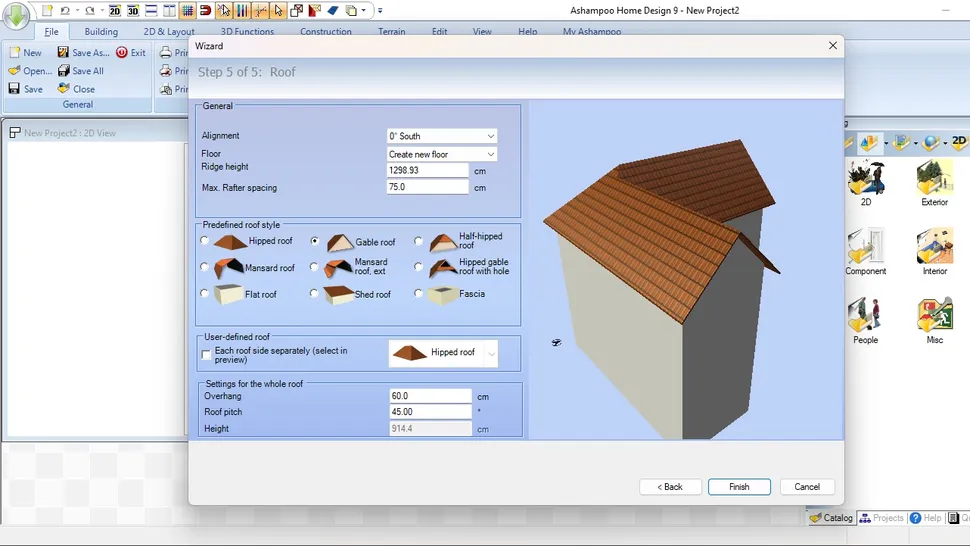Enable Each roof side separately checkbox
Screen dimensions: 970x546
206,355
